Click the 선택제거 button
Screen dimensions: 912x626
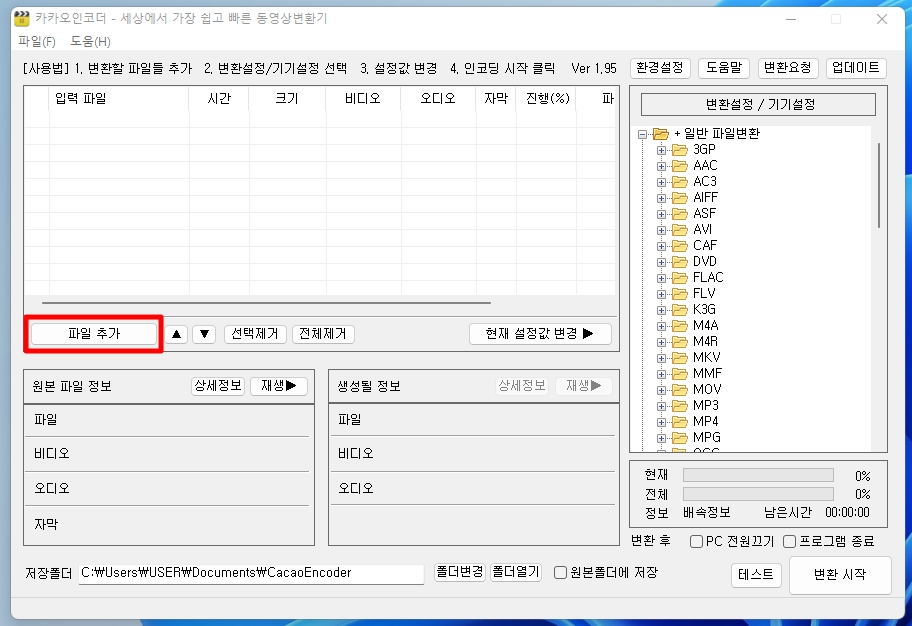coord(255,334)
